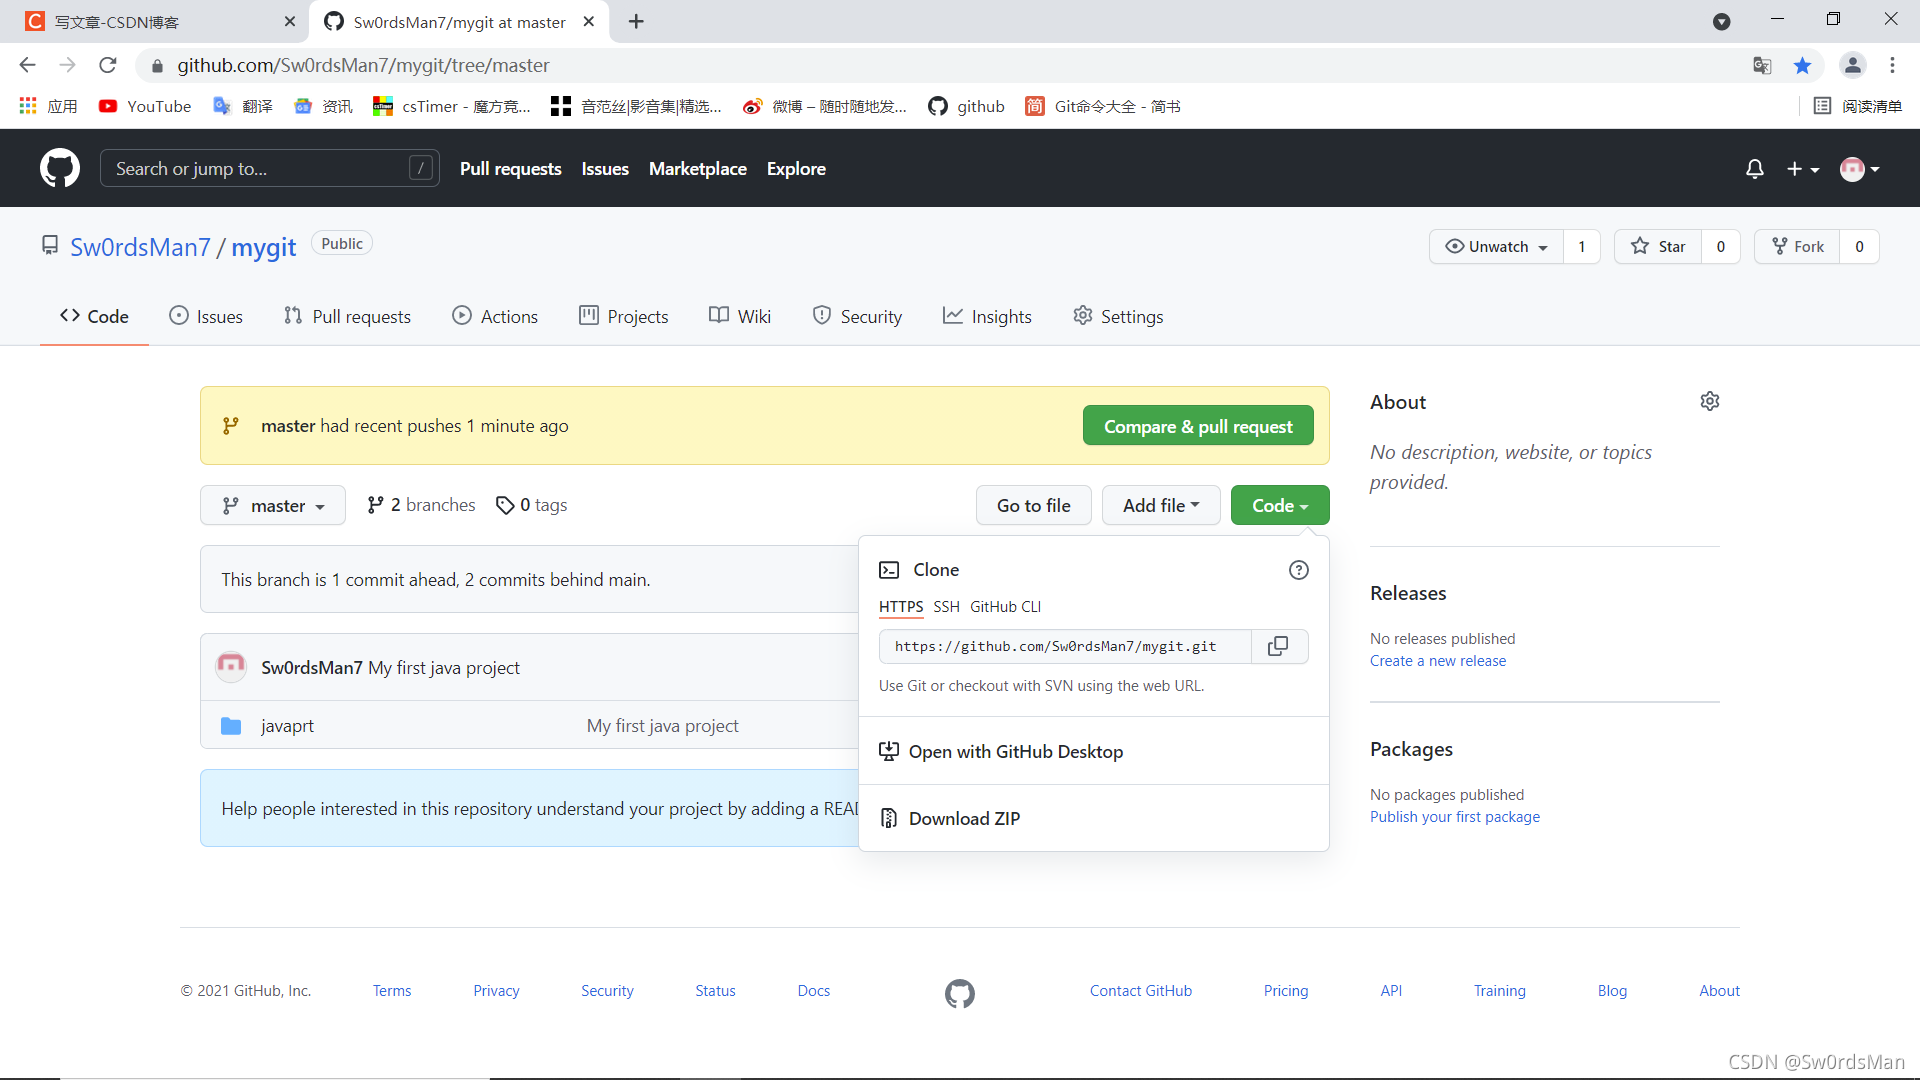Click the Download ZIP file icon
Image resolution: width=1920 pixels, height=1080 pixels.
pyautogui.click(x=888, y=818)
